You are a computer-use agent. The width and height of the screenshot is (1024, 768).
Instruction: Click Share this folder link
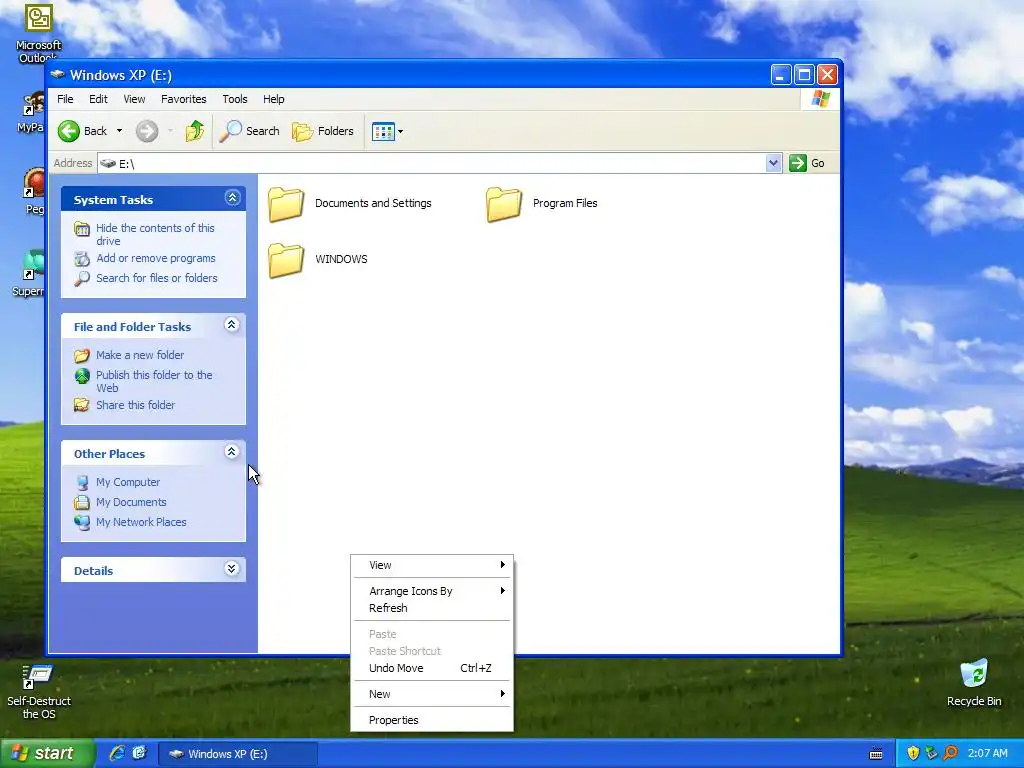(x=135, y=405)
